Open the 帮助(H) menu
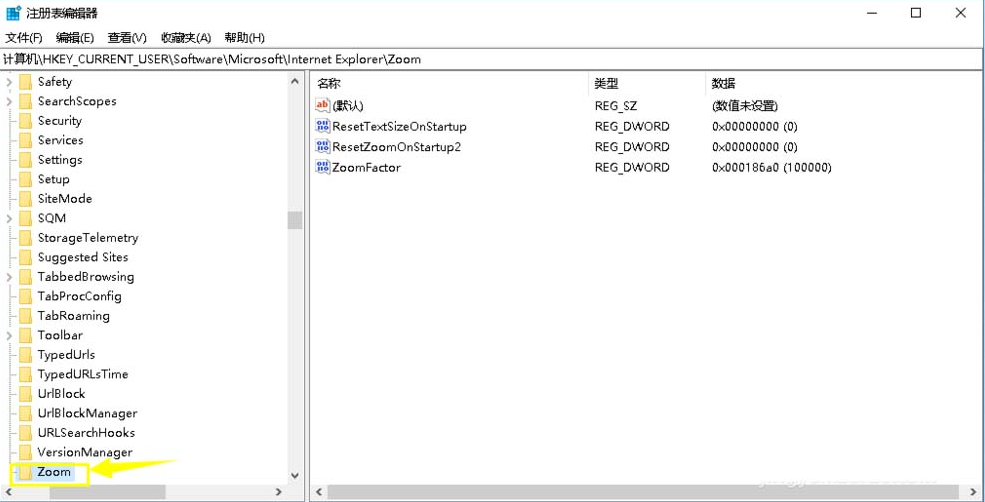 pos(244,38)
